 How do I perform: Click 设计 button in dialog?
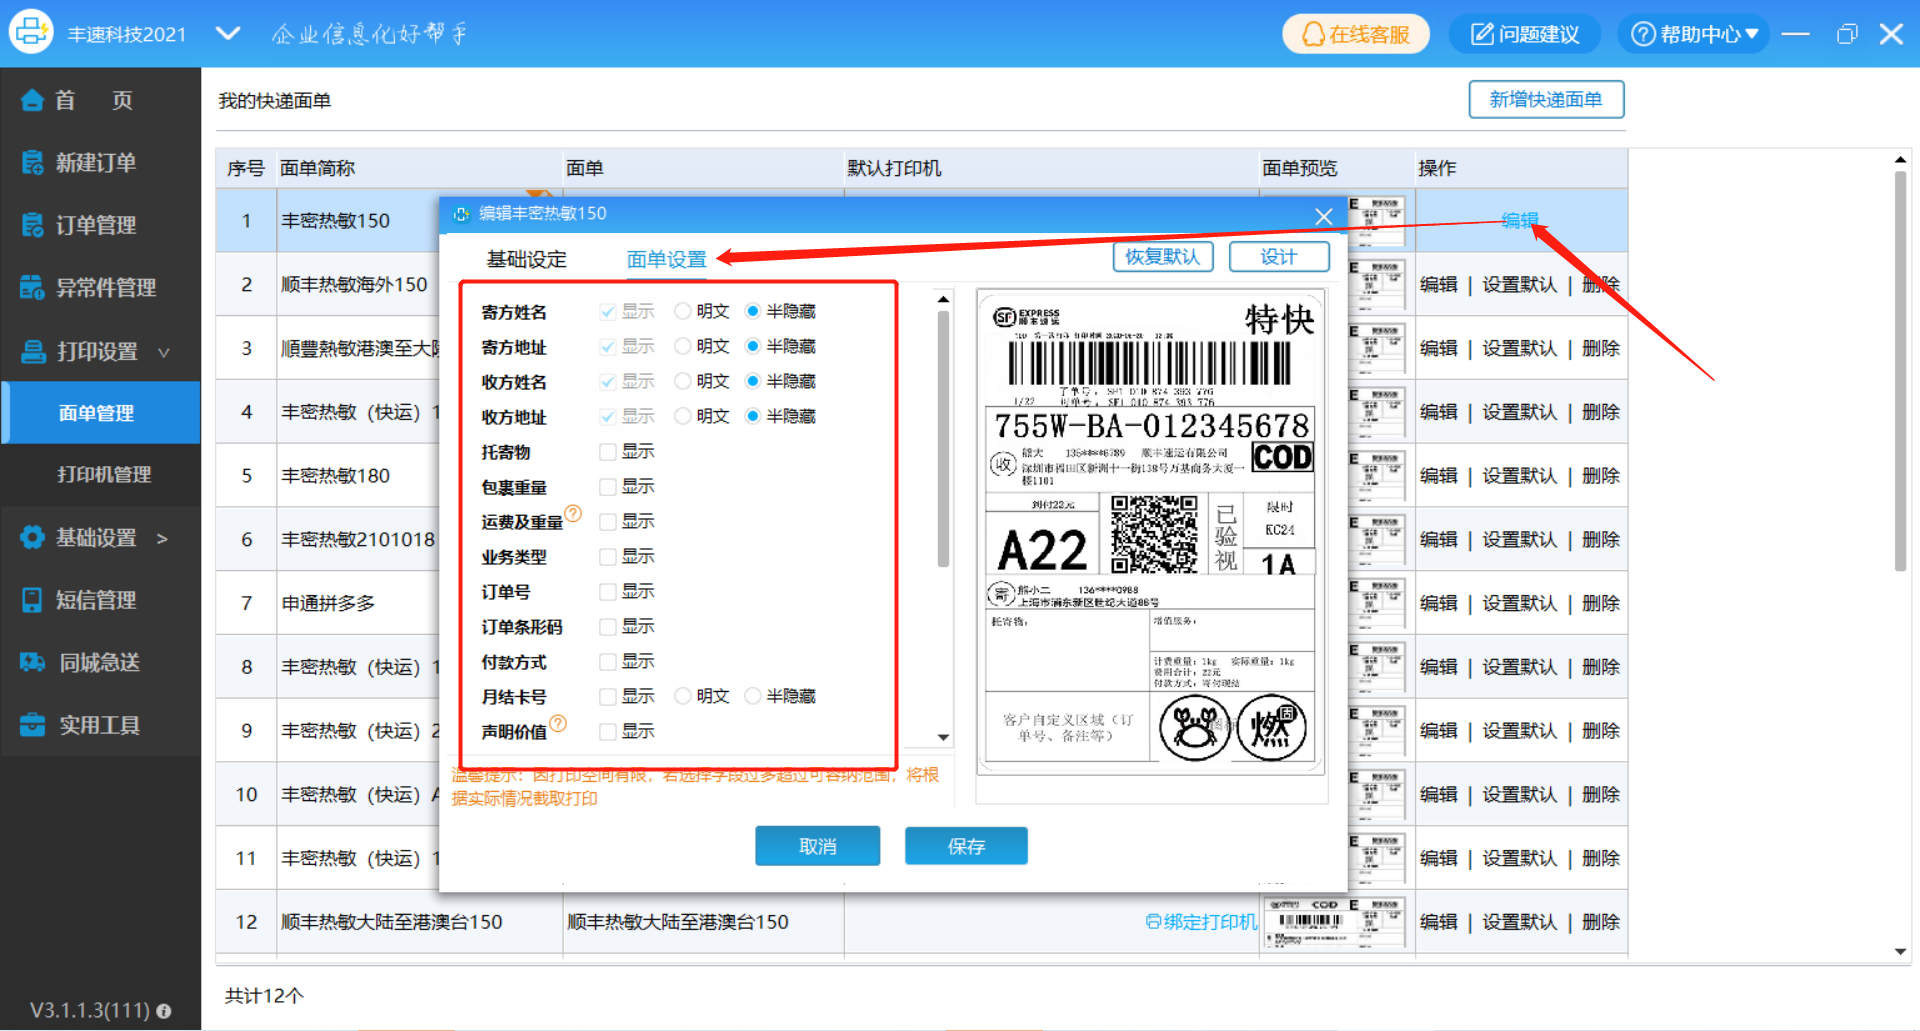pos(1279,257)
